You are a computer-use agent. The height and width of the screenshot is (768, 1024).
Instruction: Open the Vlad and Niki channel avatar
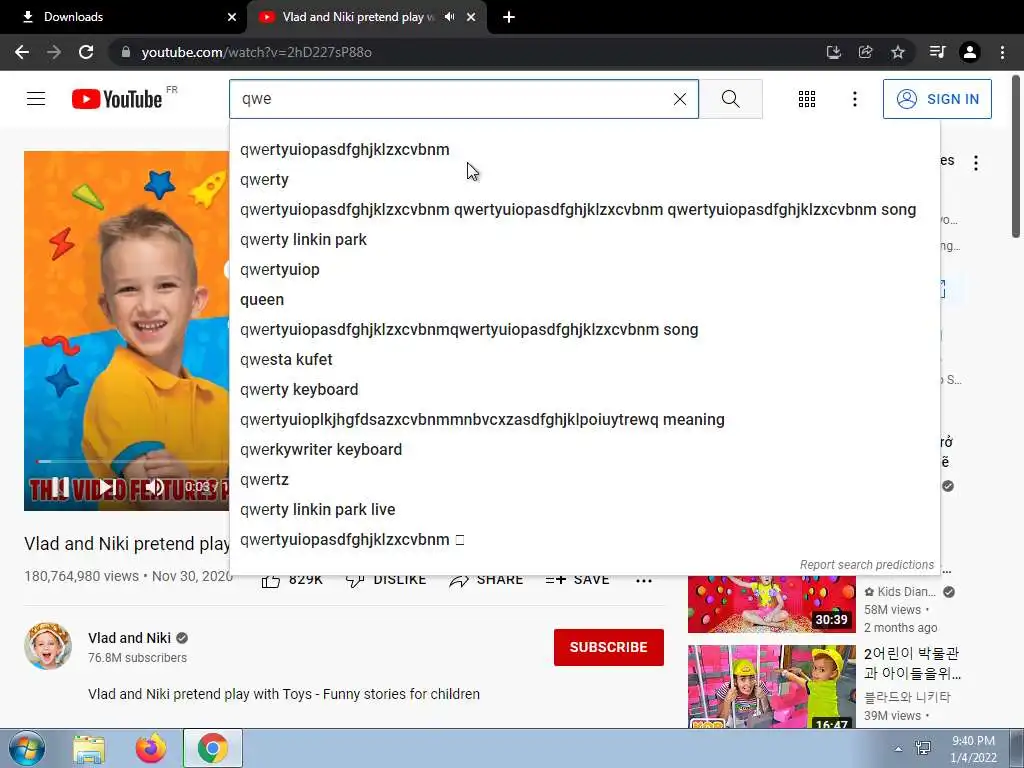pyautogui.click(x=48, y=647)
